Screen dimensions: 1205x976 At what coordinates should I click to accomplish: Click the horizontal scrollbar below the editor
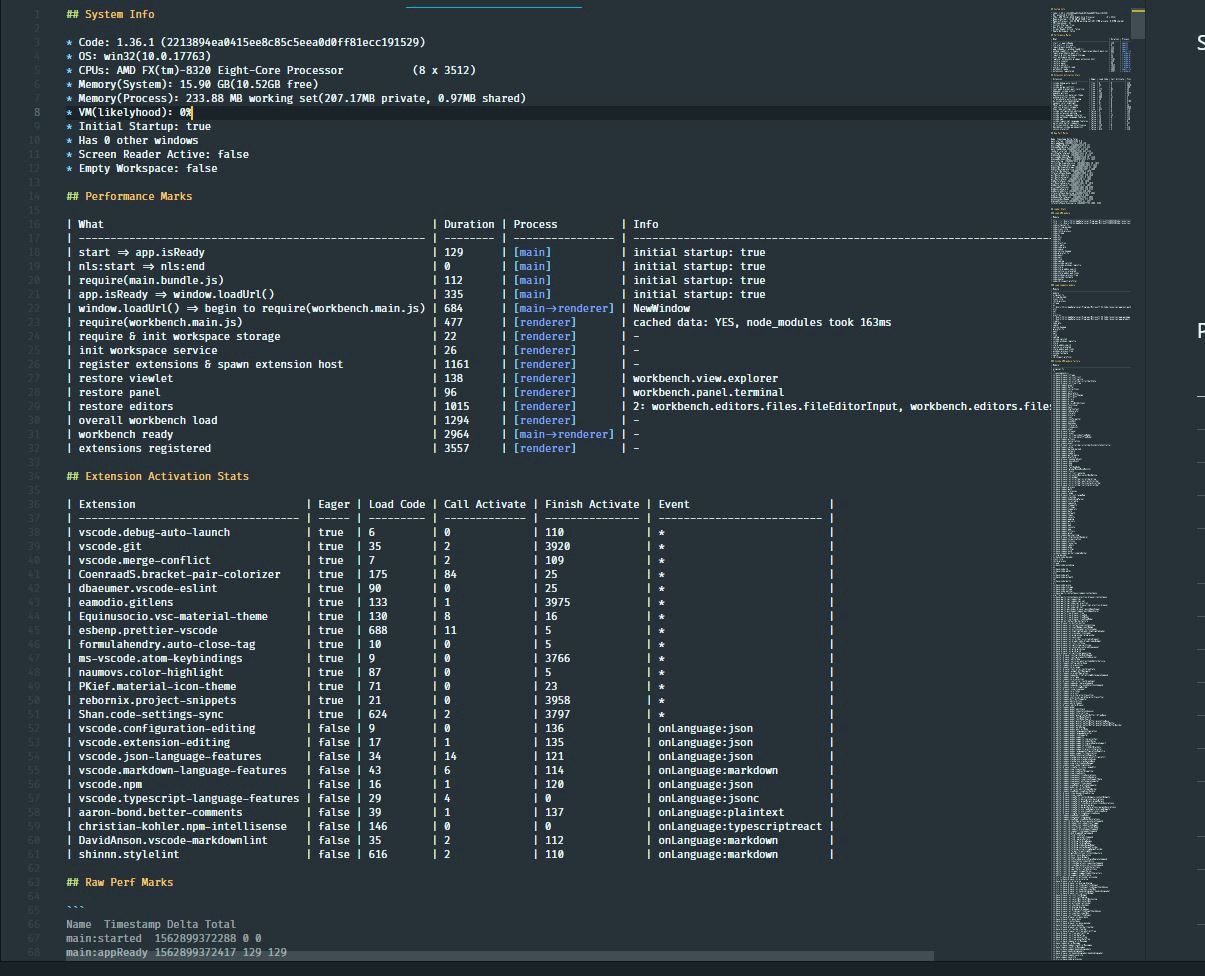500,955
